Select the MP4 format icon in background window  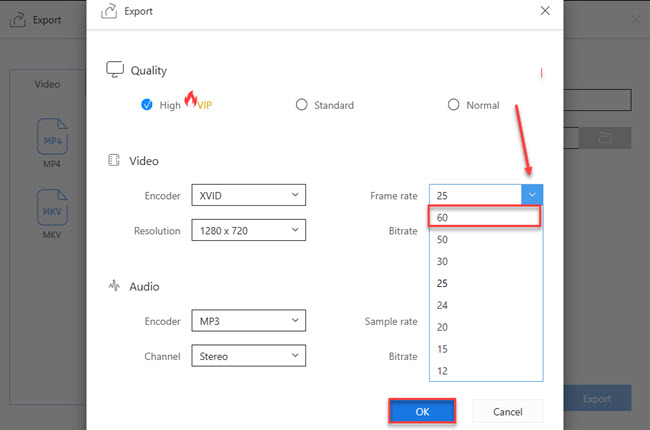(x=52, y=137)
